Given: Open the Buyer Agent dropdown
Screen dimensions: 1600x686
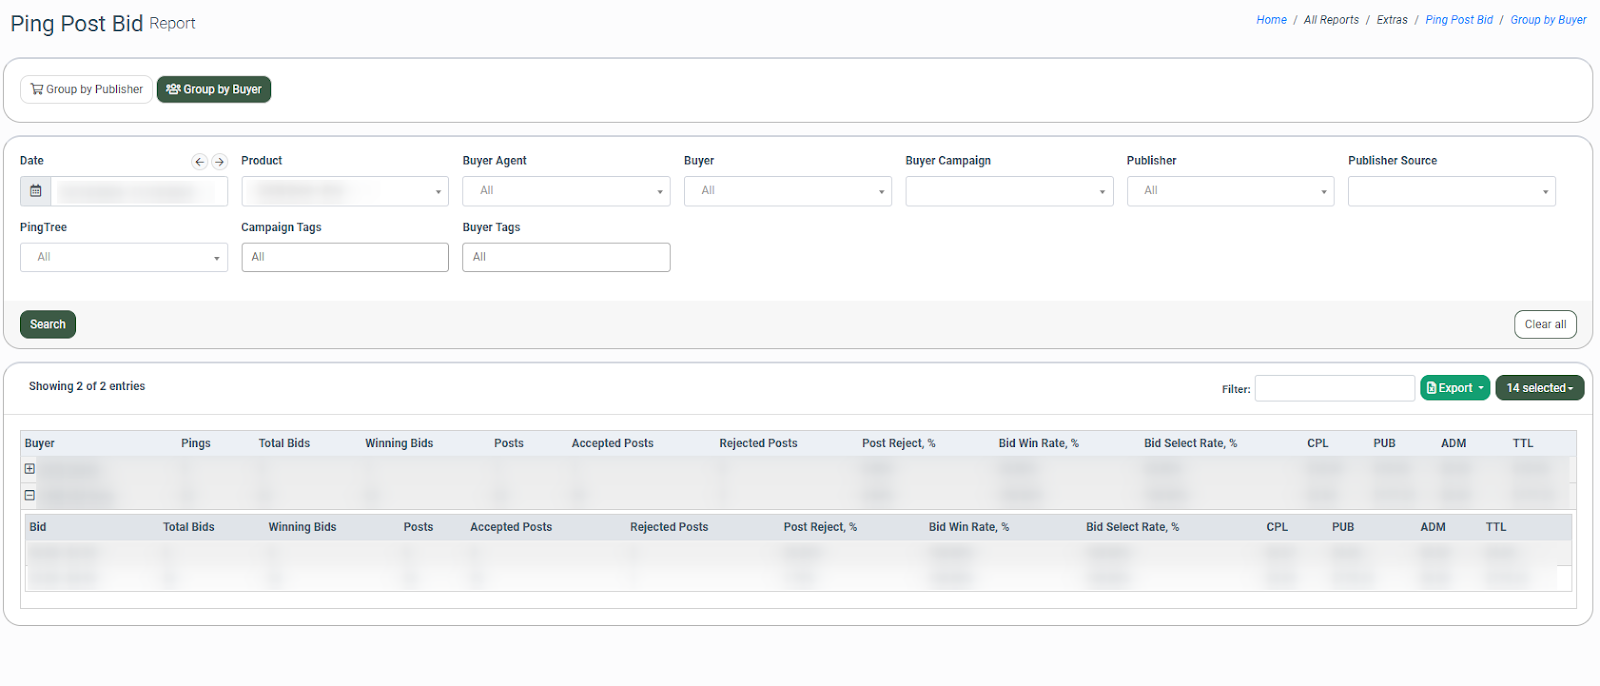Looking at the screenshot, I should 566,191.
